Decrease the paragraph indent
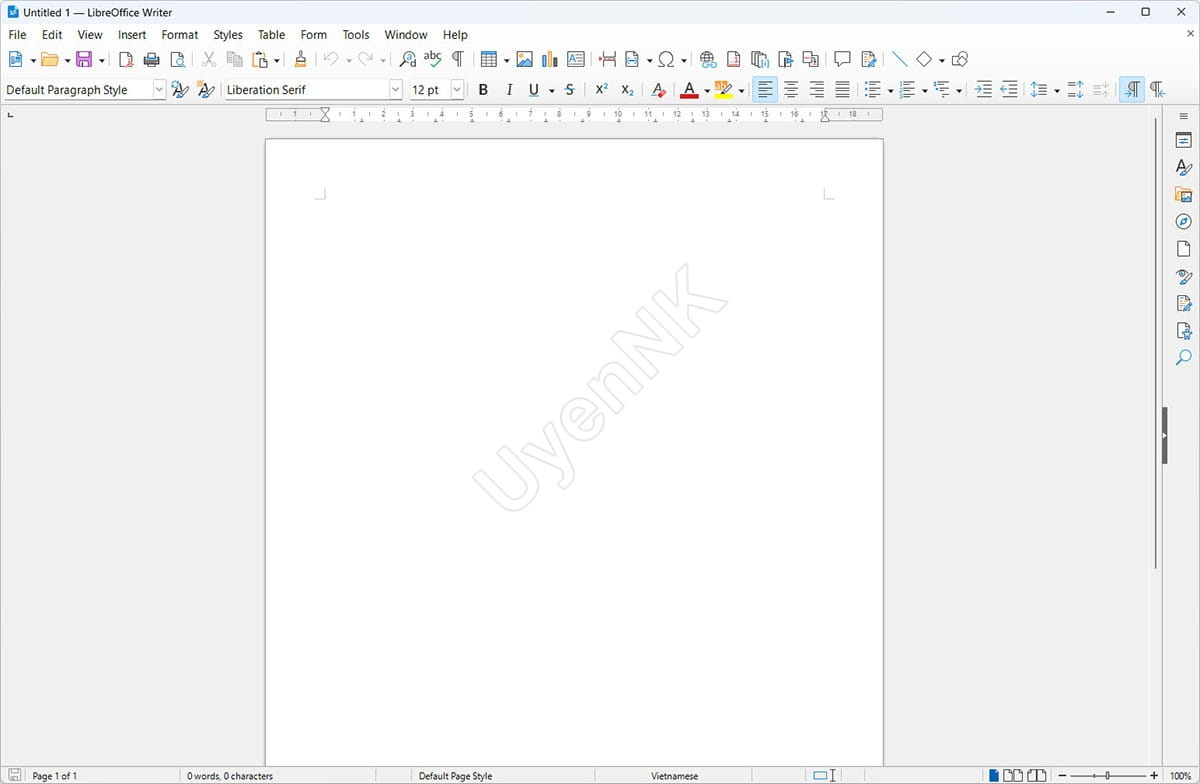Viewport: 1200px width, 784px height. (1009, 90)
